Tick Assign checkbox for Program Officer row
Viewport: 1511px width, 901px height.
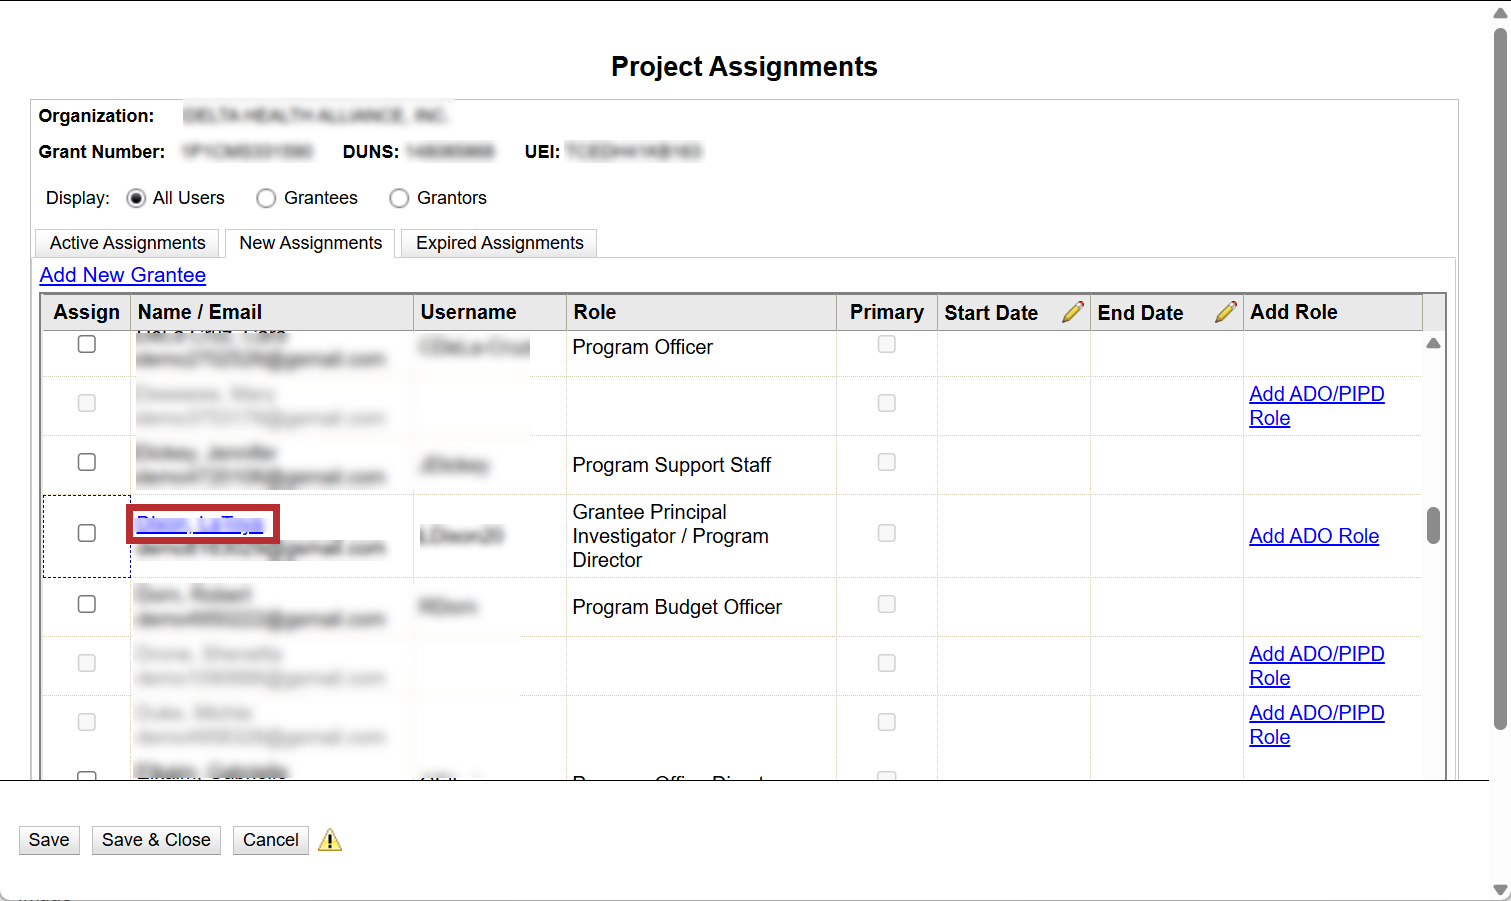point(87,344)
